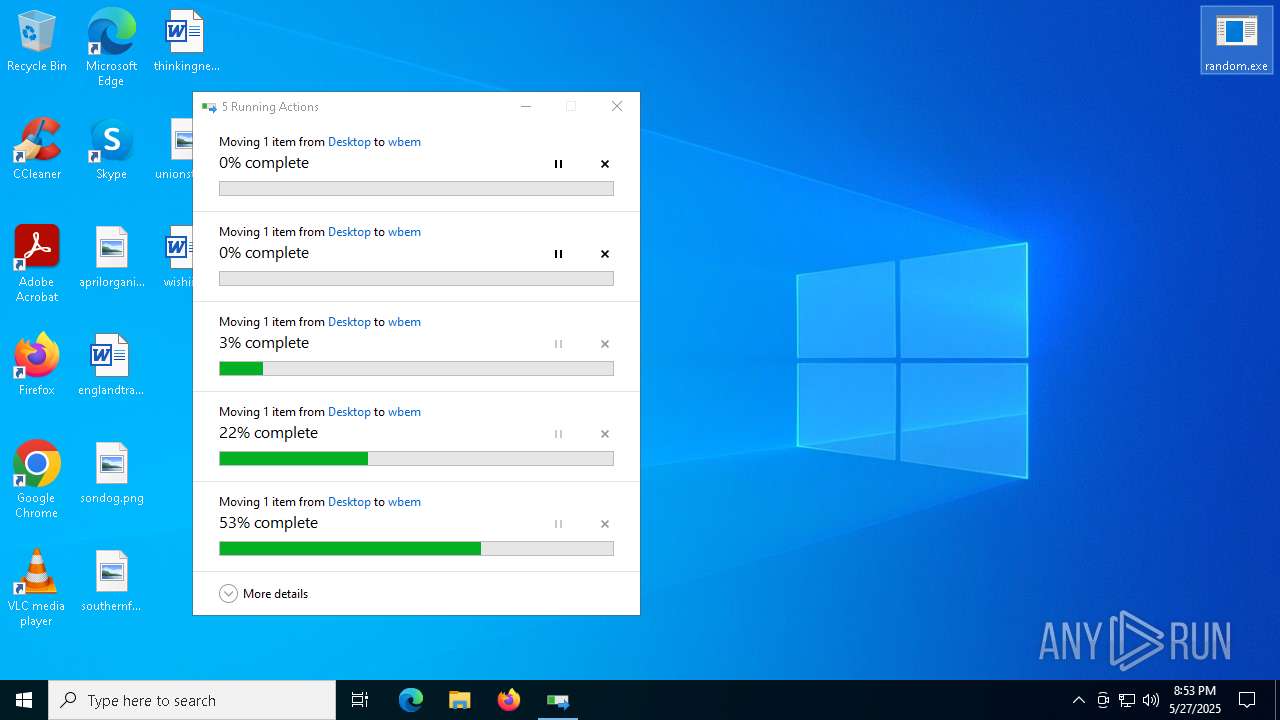Open the Windows Start menu
1280x720 pixels.
[24, 700]
